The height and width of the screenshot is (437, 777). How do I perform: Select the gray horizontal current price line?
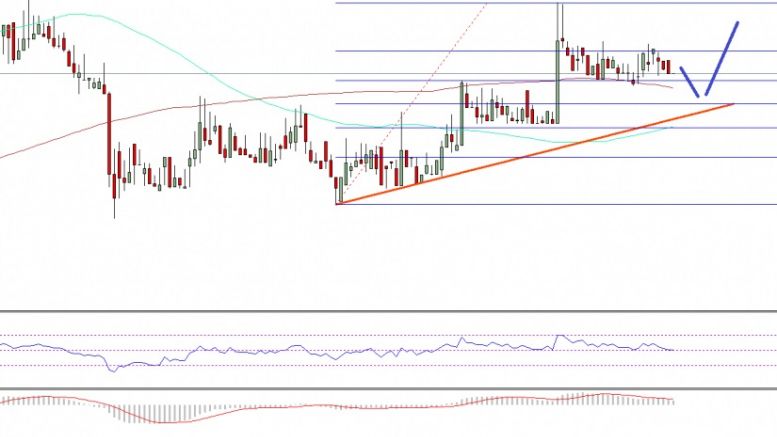(388, 74)
